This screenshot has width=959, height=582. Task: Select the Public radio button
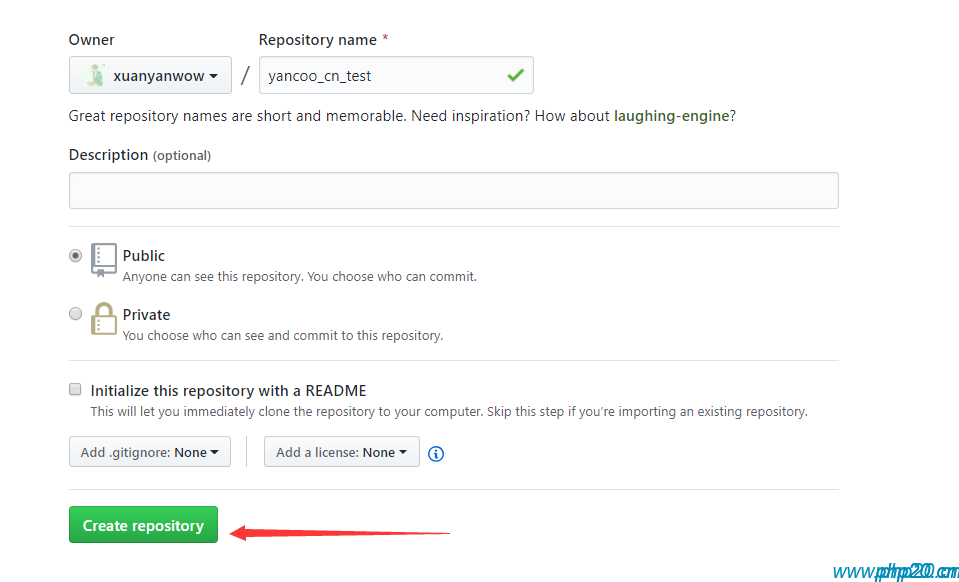(x=75, y=256)
